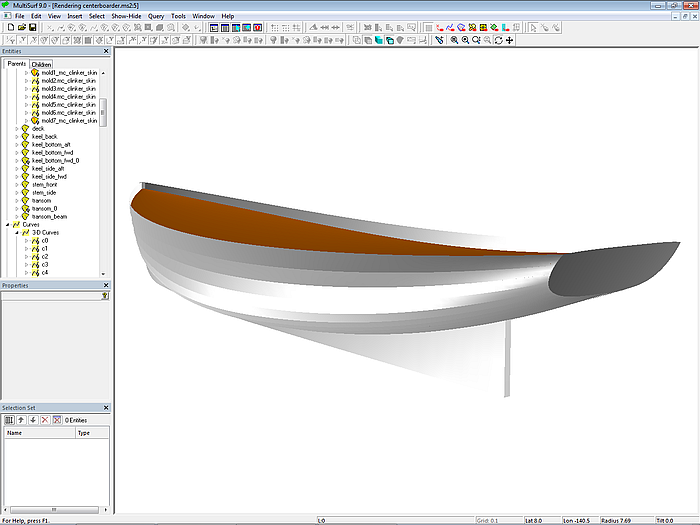Image resolution: width=700 pixels, height=525 pixels.
Task: Open the Show-Hide menu
Action: coord(126,16)
